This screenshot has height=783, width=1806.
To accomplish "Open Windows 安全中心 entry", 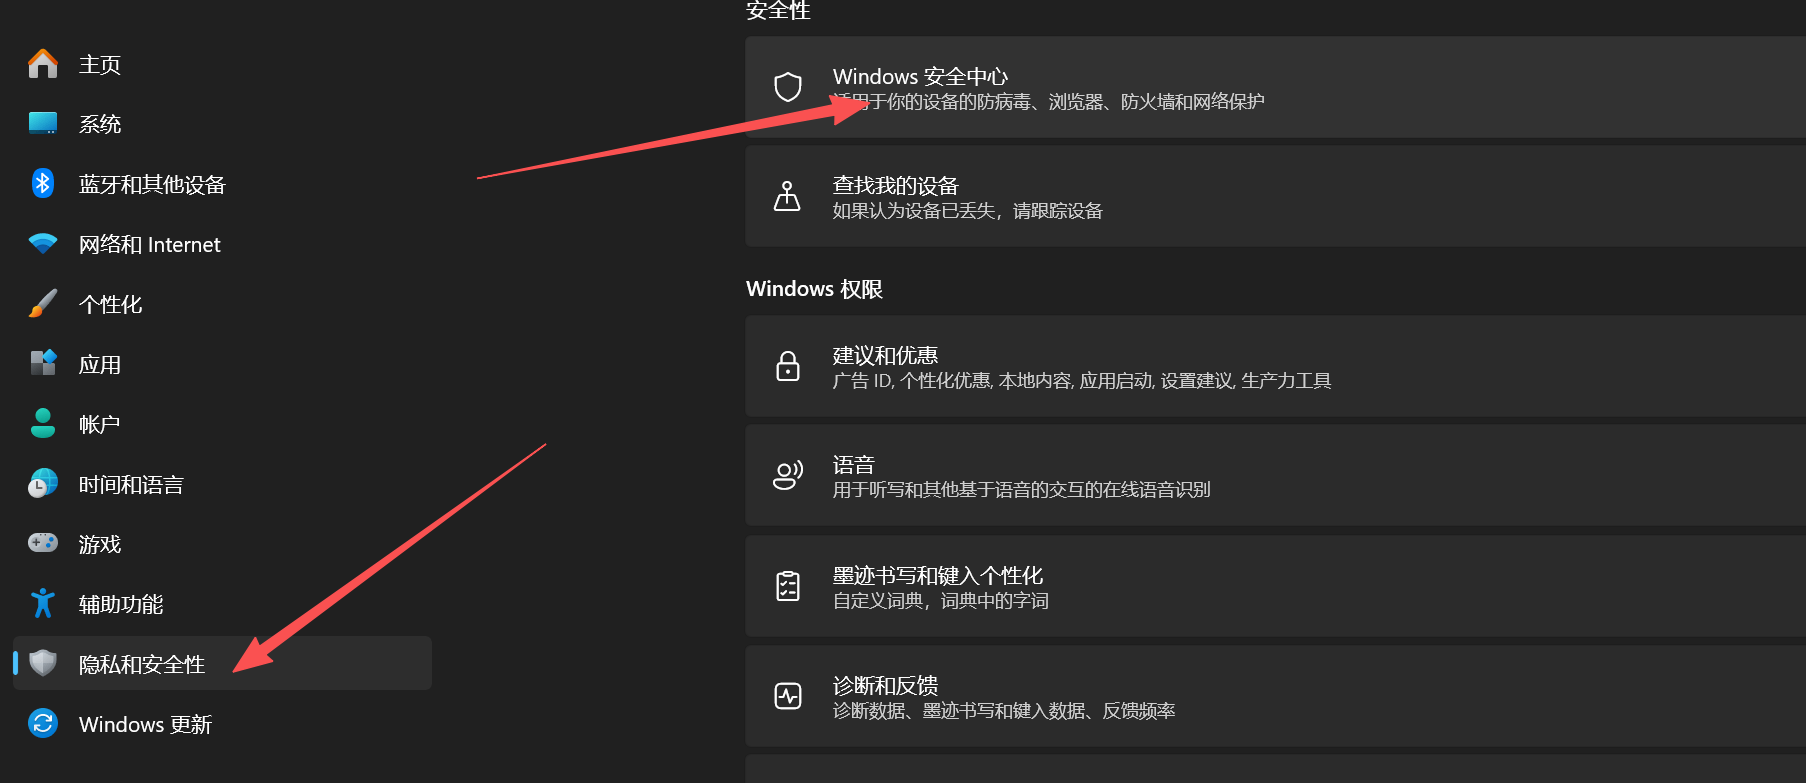I will click(x=1275, y=87).
